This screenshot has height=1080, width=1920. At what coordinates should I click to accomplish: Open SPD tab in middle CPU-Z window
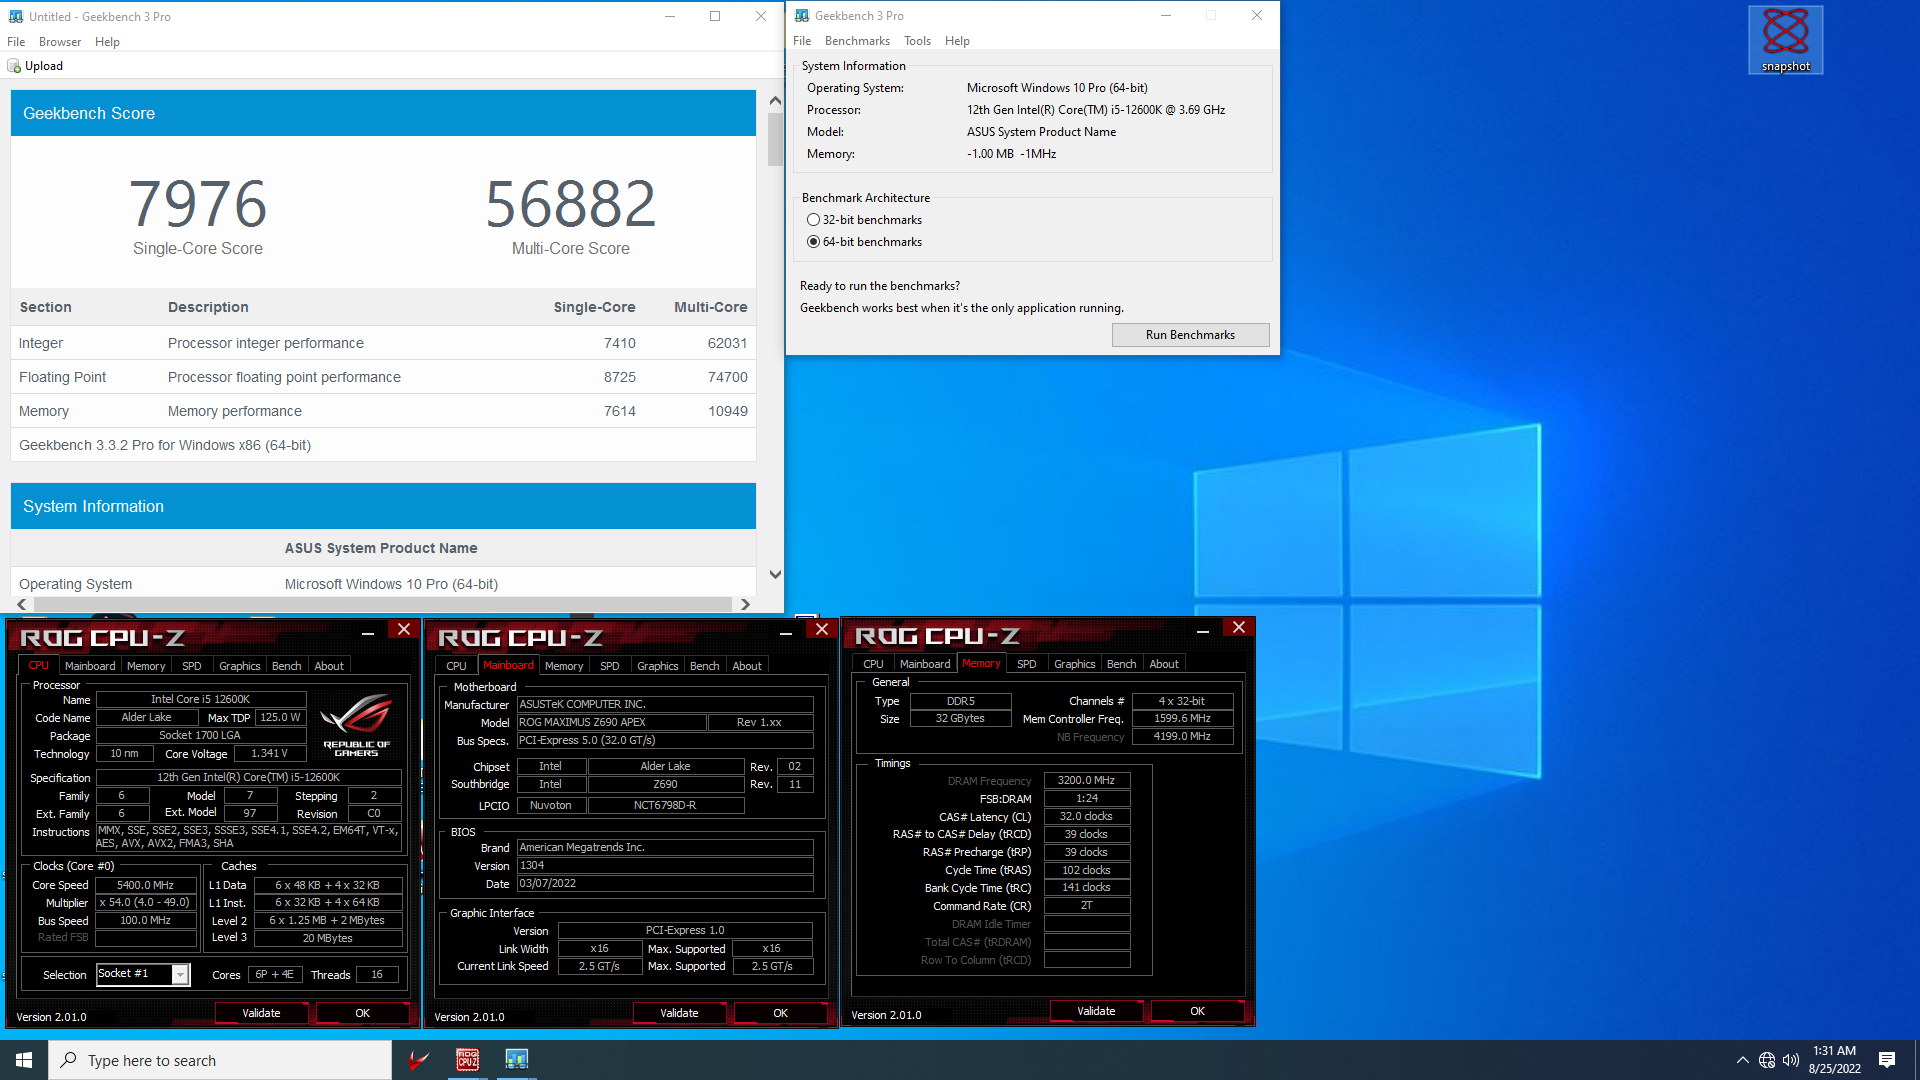(610, 666)
